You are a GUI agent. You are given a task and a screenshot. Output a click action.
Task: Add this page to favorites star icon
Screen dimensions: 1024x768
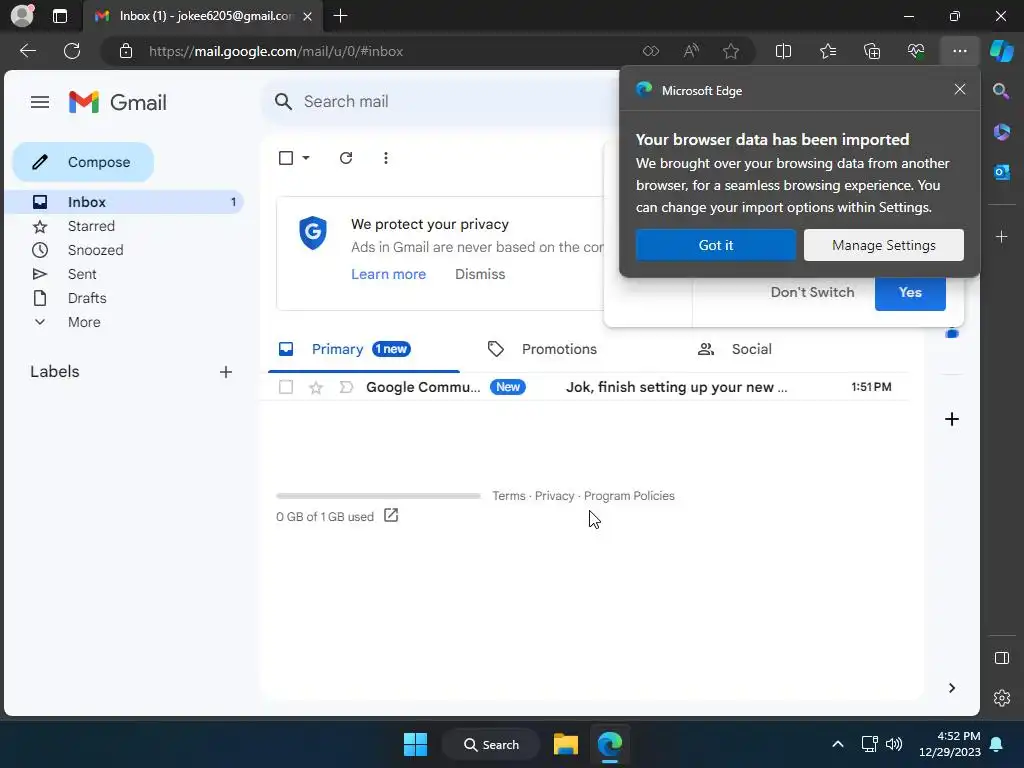[731, 51]
